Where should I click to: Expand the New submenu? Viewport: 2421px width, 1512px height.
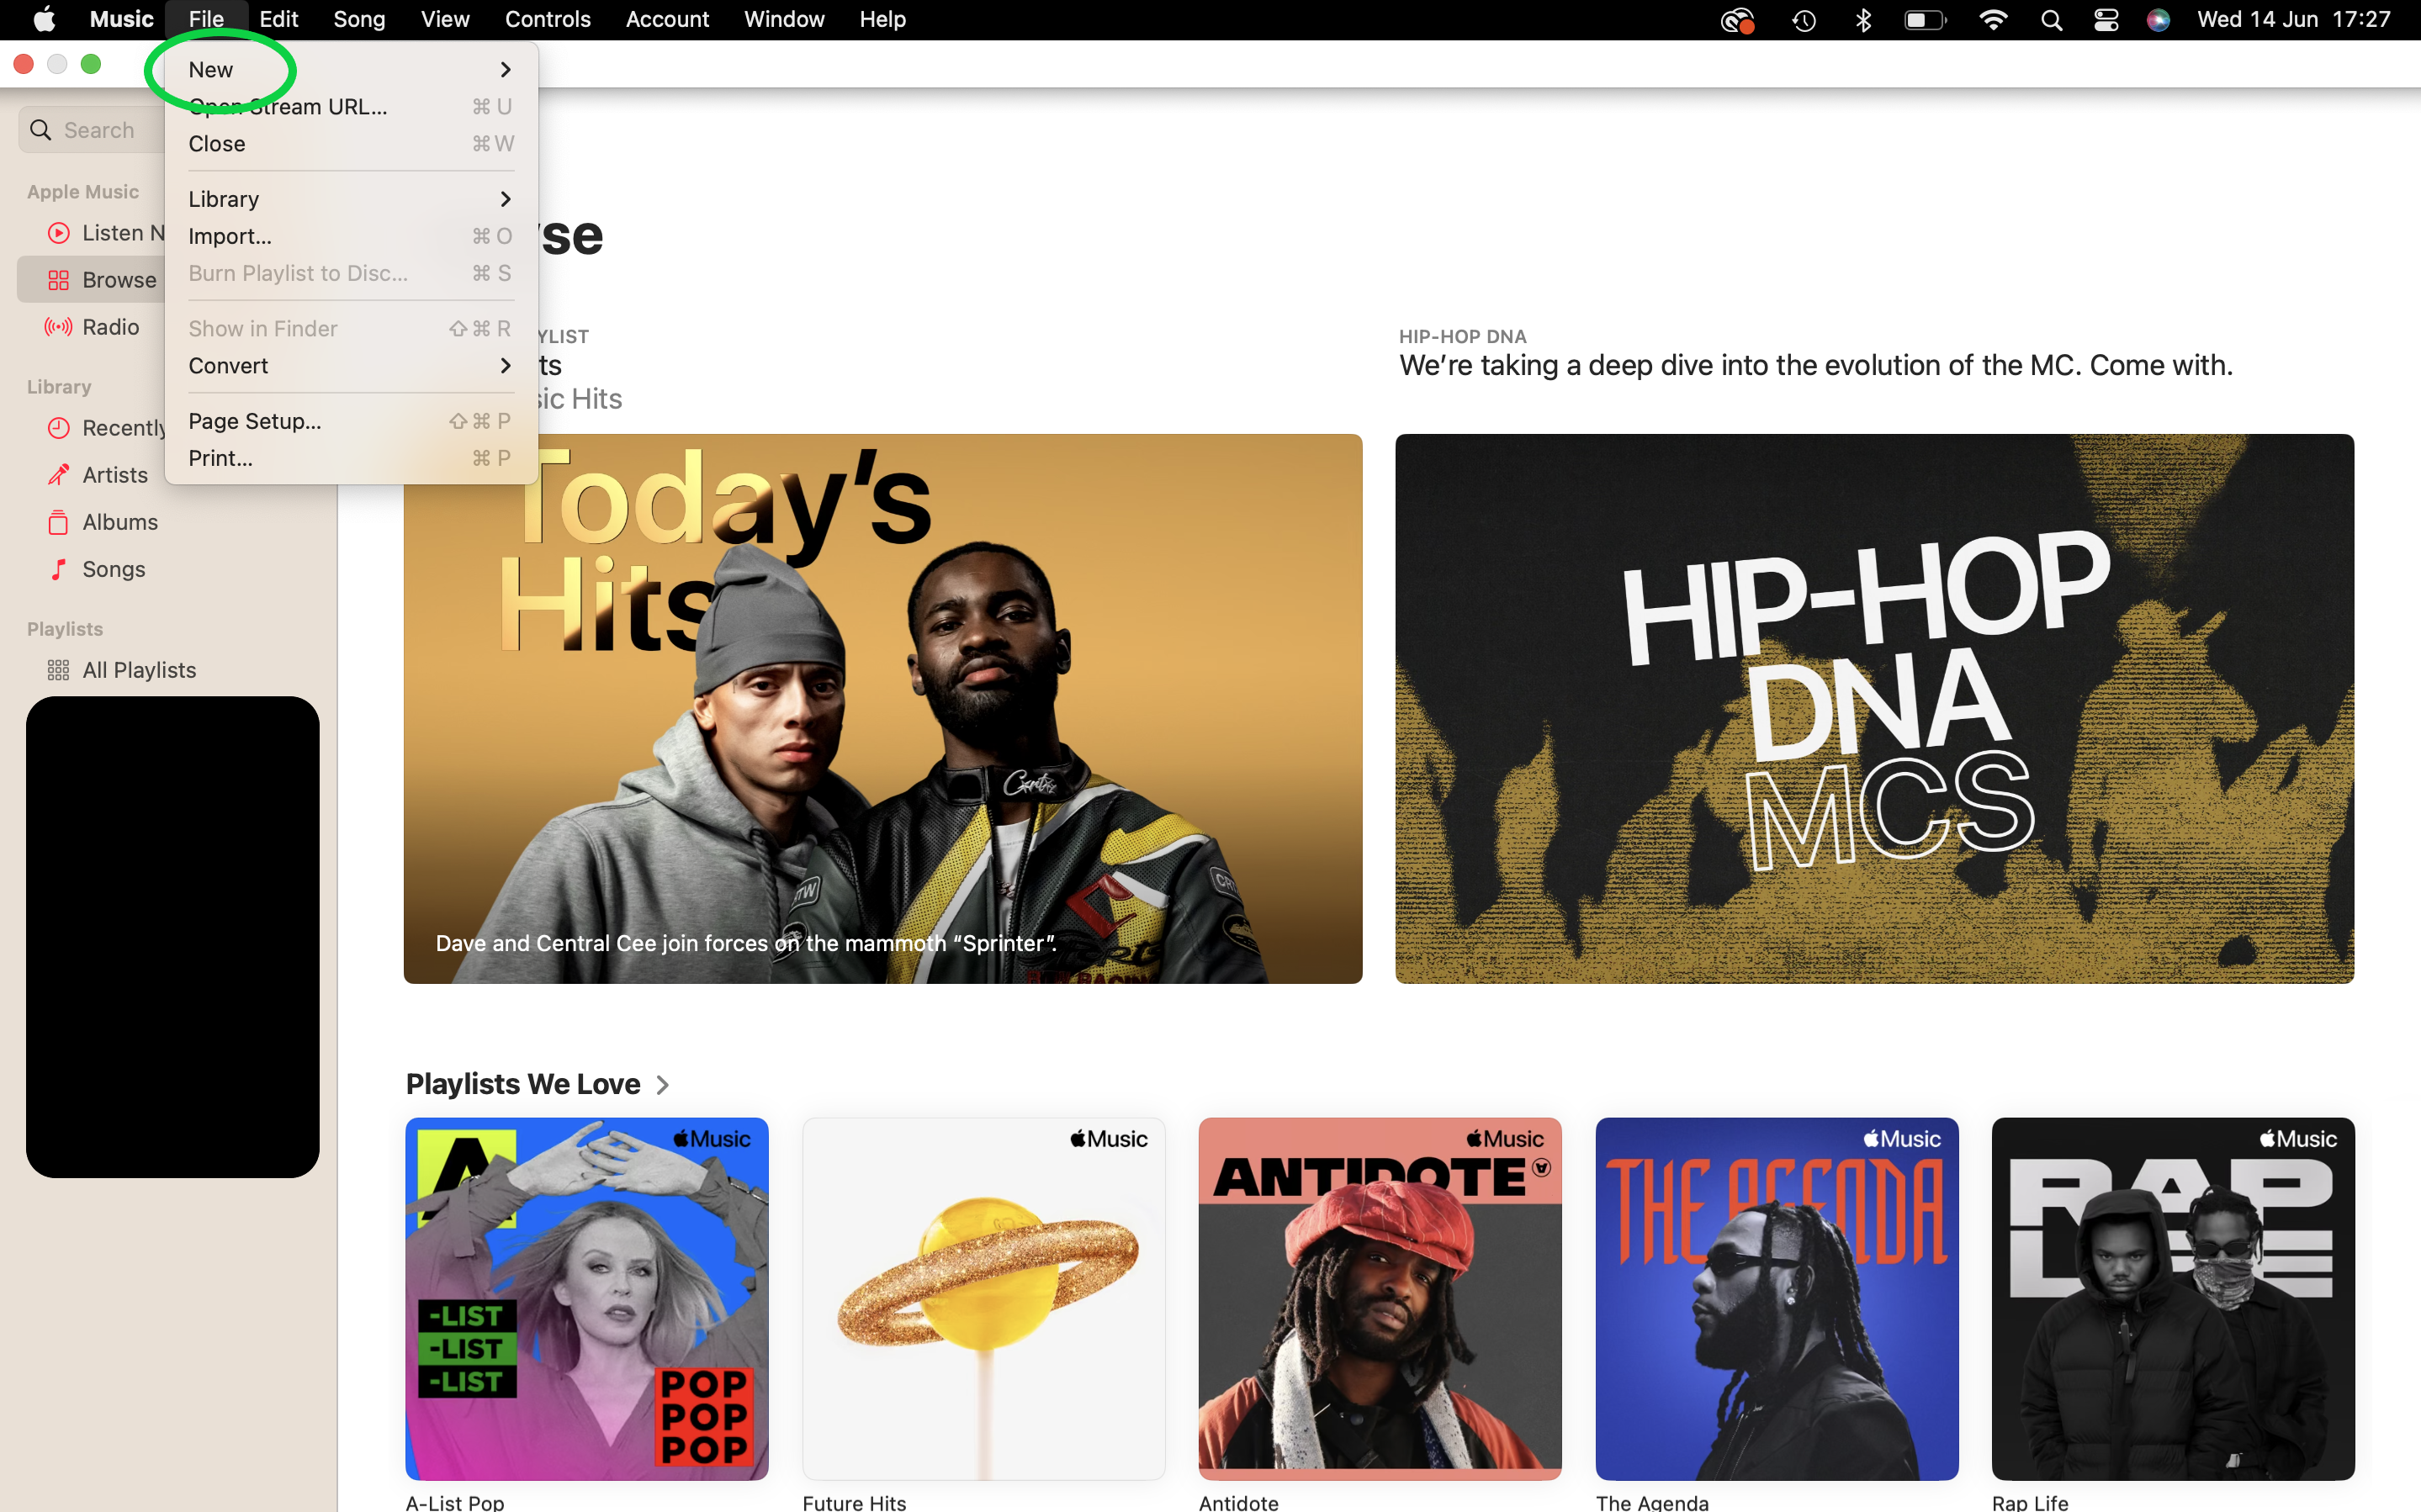[x=350, y=70]
